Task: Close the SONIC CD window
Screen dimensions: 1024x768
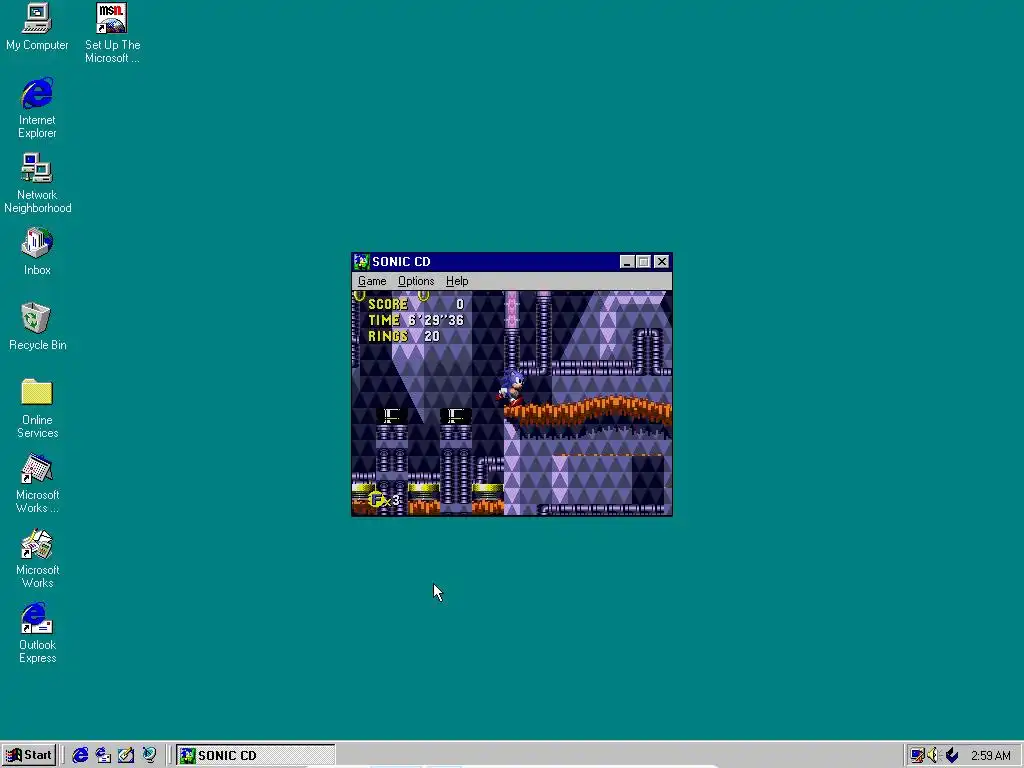Action: [662, 262]
